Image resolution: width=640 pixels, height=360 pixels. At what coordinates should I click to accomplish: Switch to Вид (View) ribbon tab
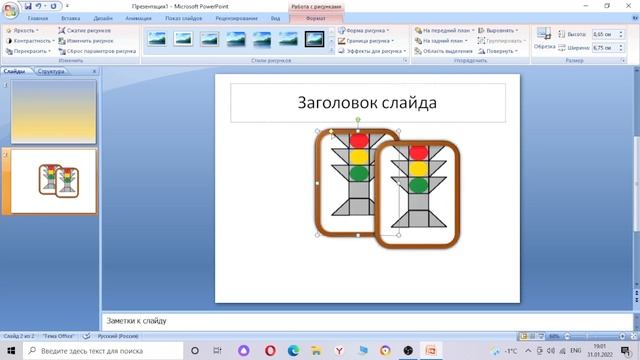click(x=276, y=18)
